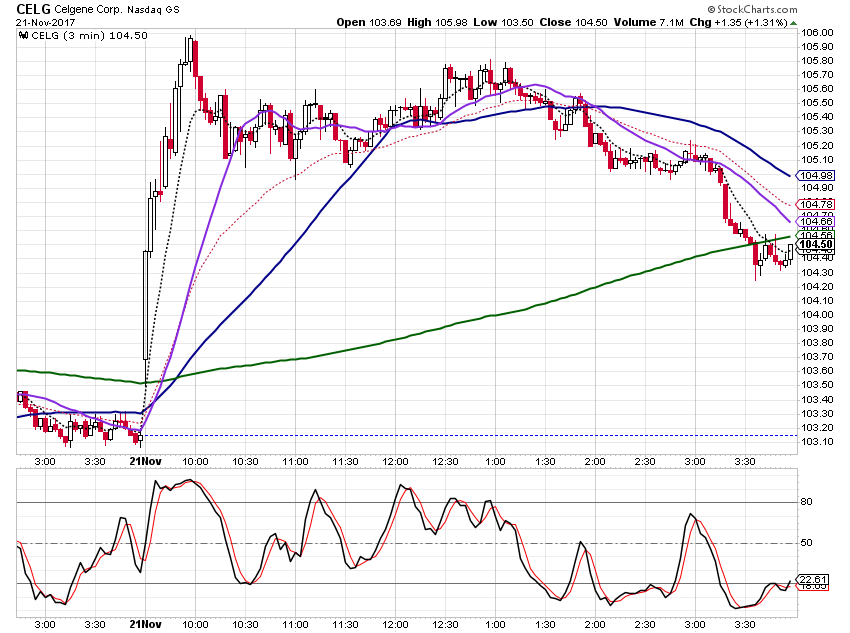
Task: Click the CELG (3 min) 104.50 legend text
Action: [x=89, y=35]
